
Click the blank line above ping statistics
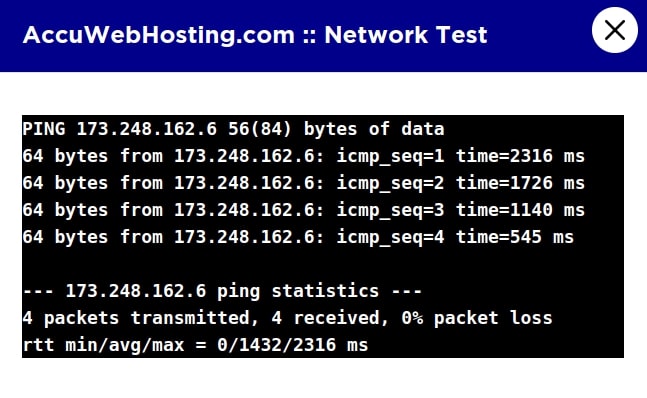point(323,264)
